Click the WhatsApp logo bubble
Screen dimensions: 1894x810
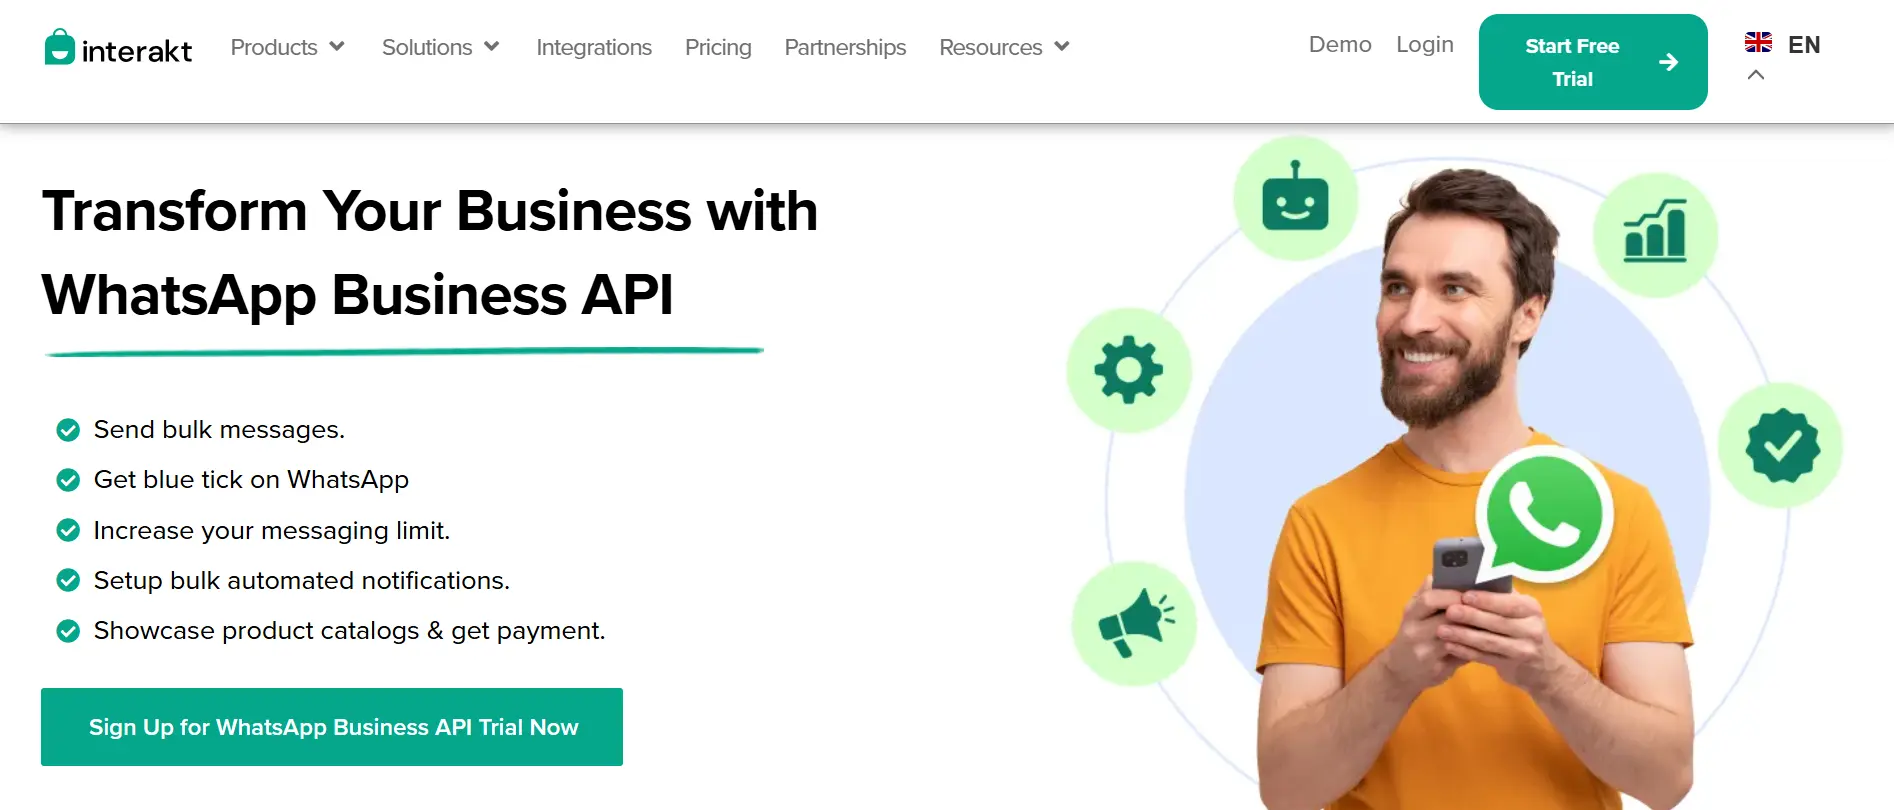click(1544, 515)
